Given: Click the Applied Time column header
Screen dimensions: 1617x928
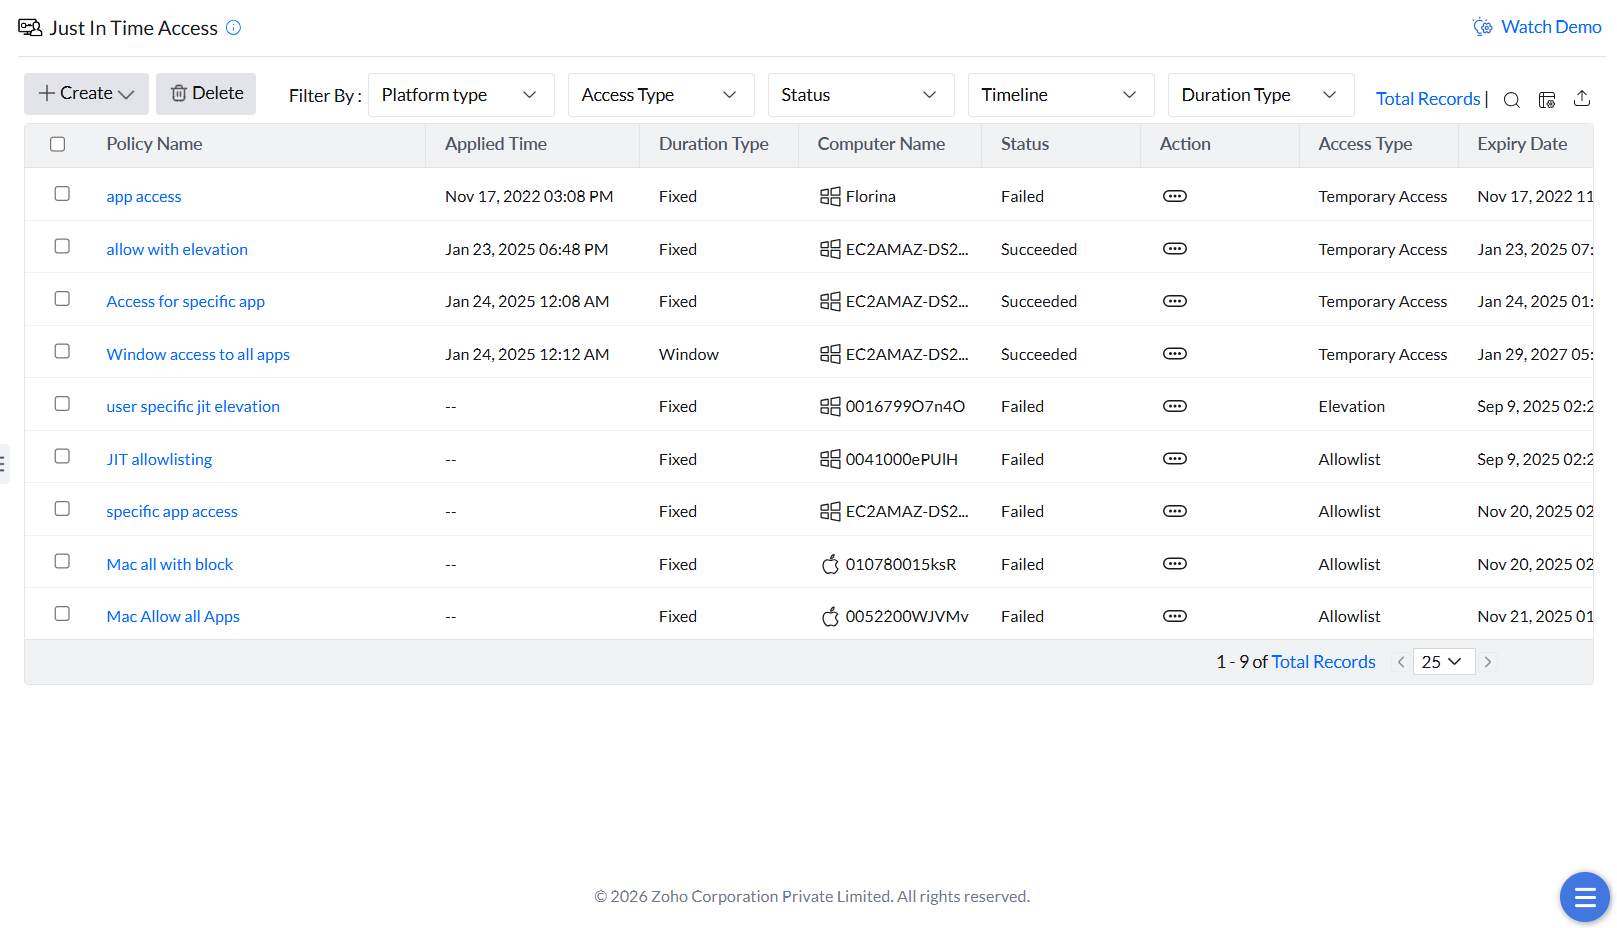Looking at the screenshot, I should tap(496, 144).
